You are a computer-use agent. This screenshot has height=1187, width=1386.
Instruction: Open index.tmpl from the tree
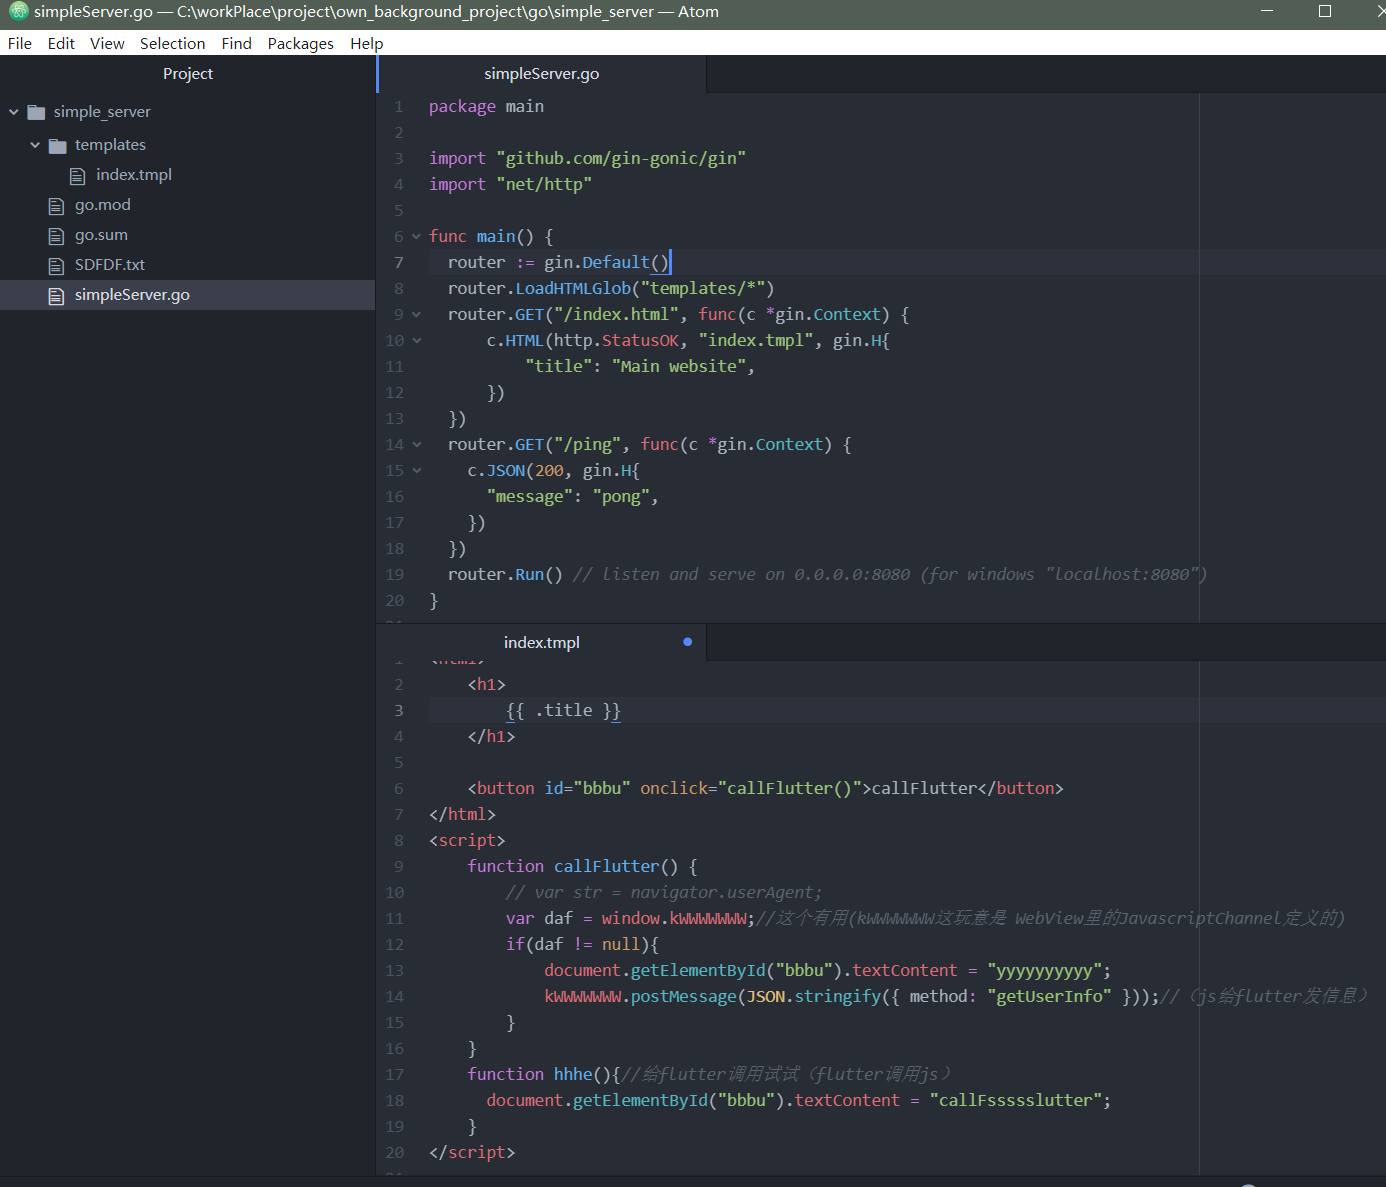[x=134, y=175]
